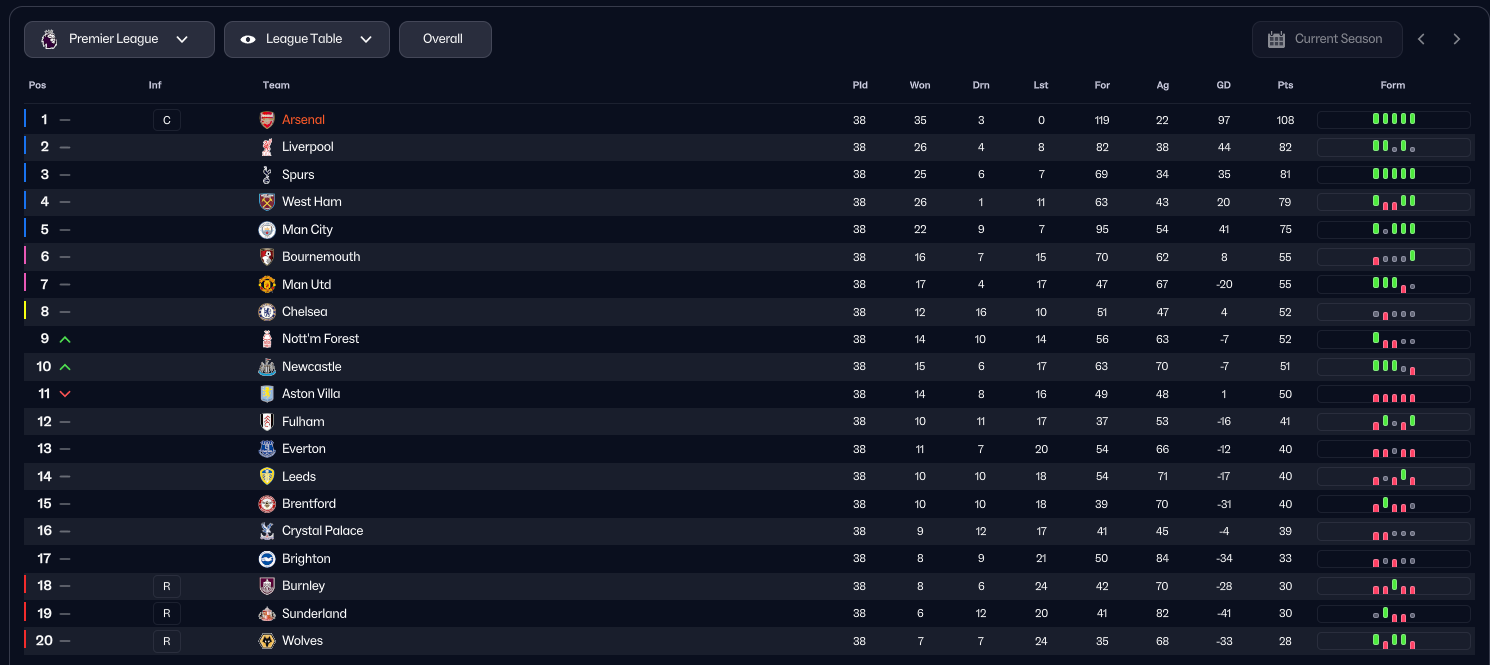The width and height of the screenshot is (1490, 665).
Task: Click the Wolves club crest icon
Action: pos(267,641)
